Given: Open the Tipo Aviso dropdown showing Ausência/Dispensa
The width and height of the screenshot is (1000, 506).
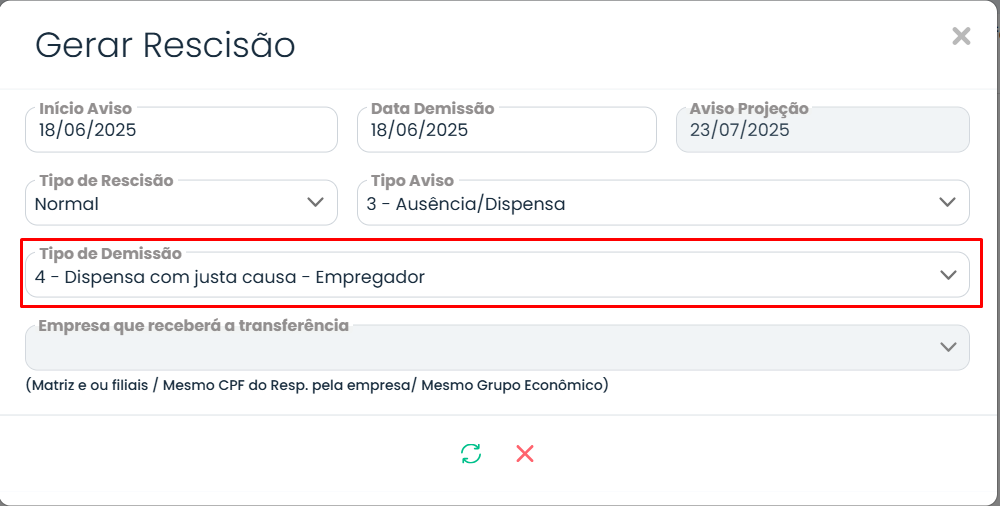Looking at the screenshot, I should coord(650,204).
